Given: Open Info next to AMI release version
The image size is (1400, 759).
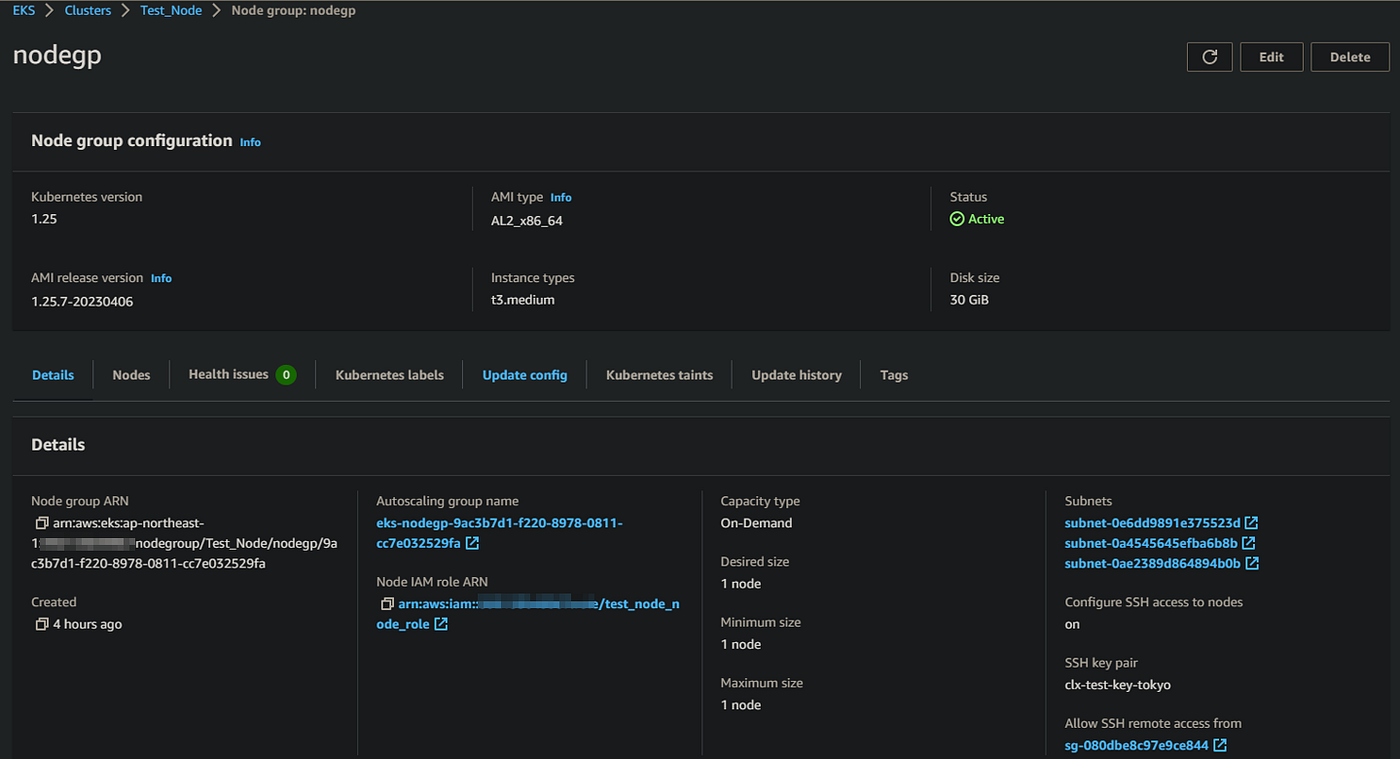Looking at the screenshot, I should 161,278.
